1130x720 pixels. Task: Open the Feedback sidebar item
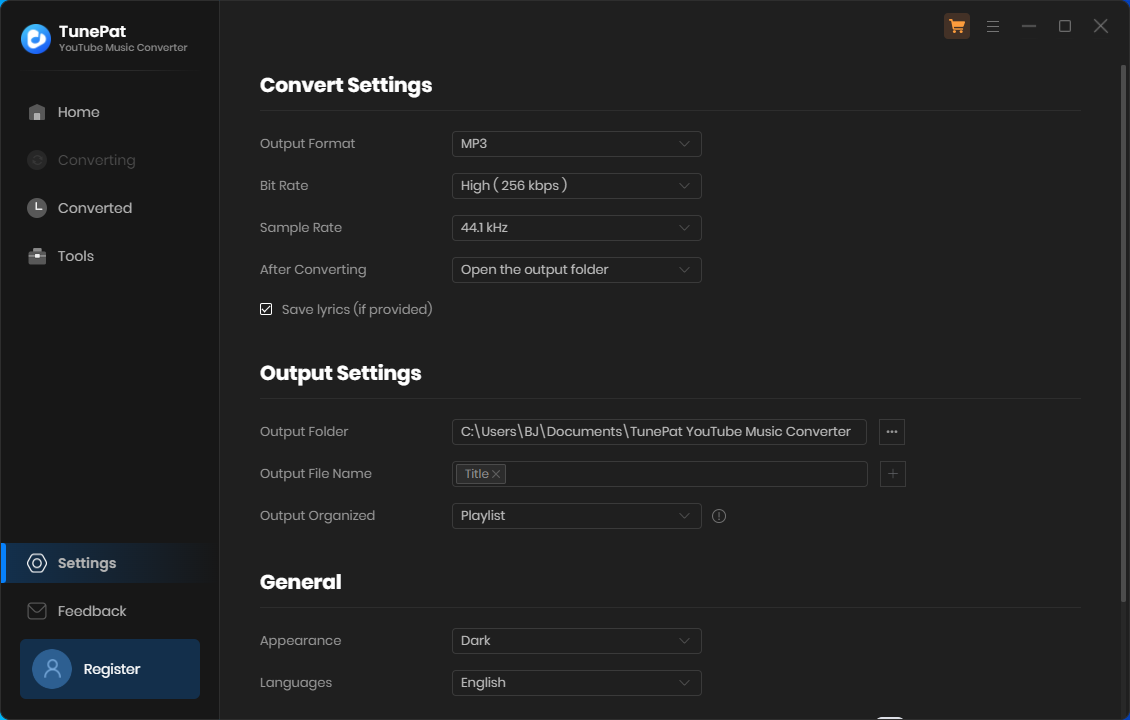pyautogui.click(x=110, y=611)
